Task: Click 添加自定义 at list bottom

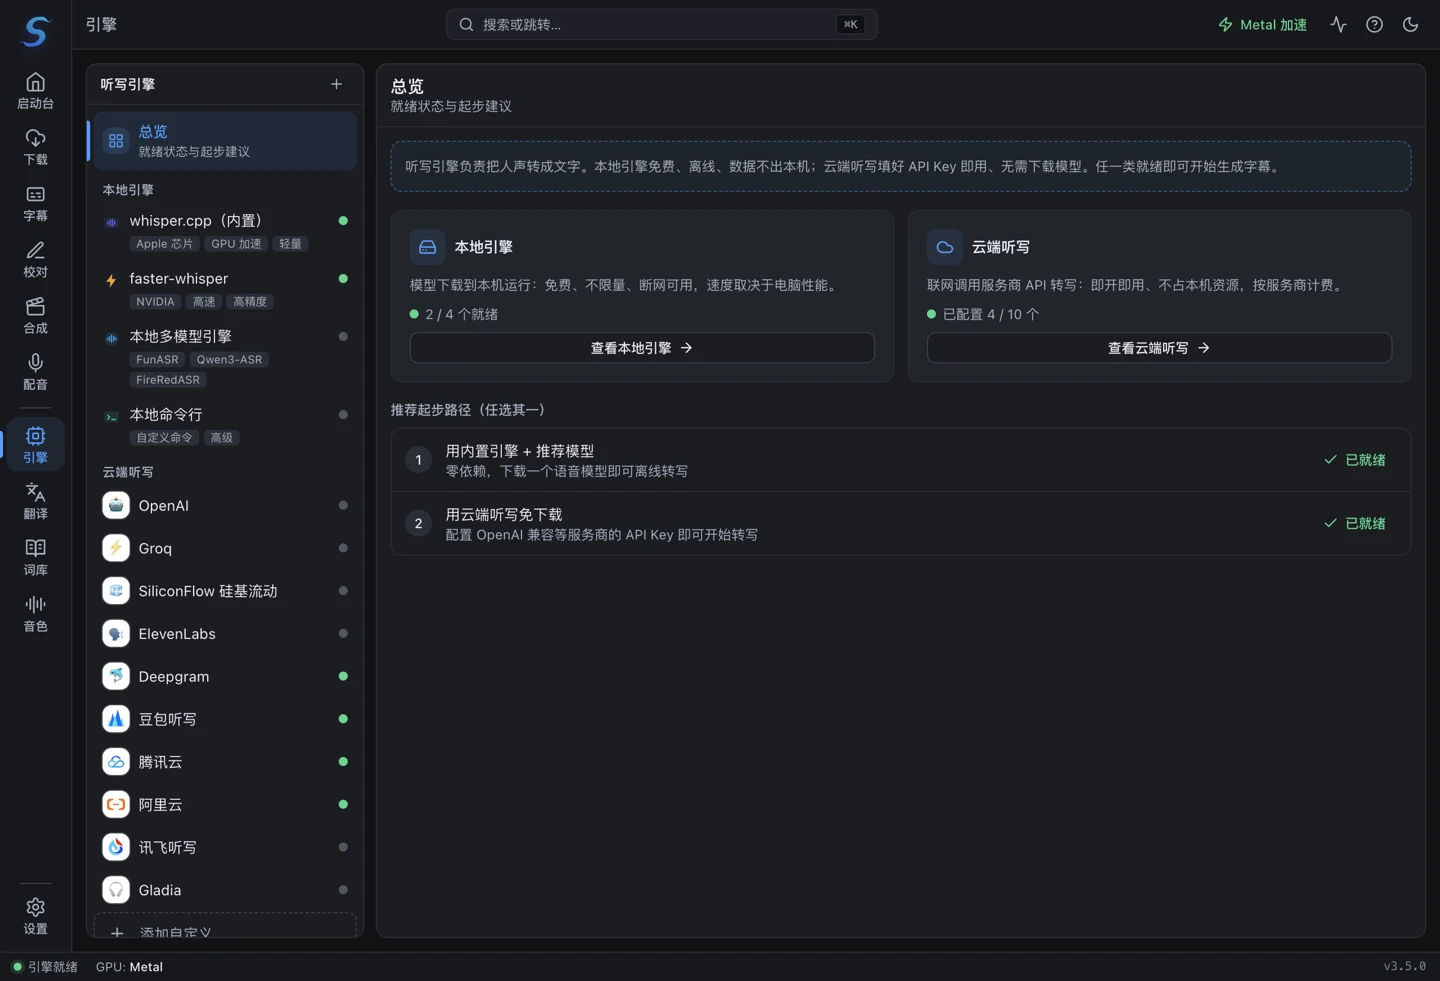Action: [x=225, y=927]
